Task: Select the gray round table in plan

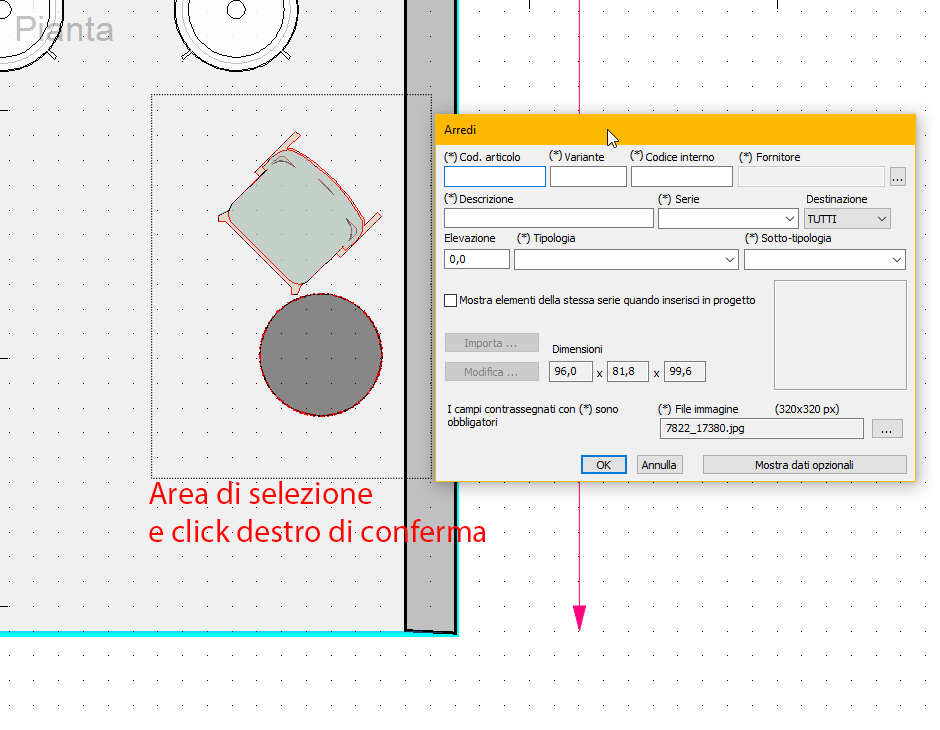Action: point(321,355)
